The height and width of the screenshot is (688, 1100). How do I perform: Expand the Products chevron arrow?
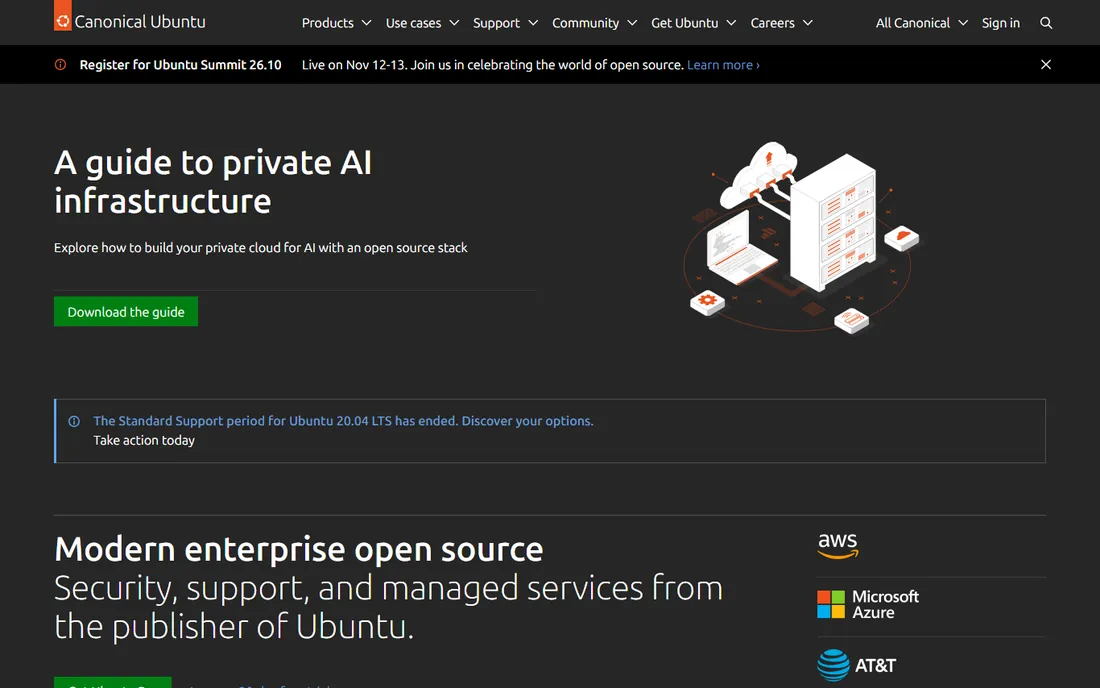point(366,23)
